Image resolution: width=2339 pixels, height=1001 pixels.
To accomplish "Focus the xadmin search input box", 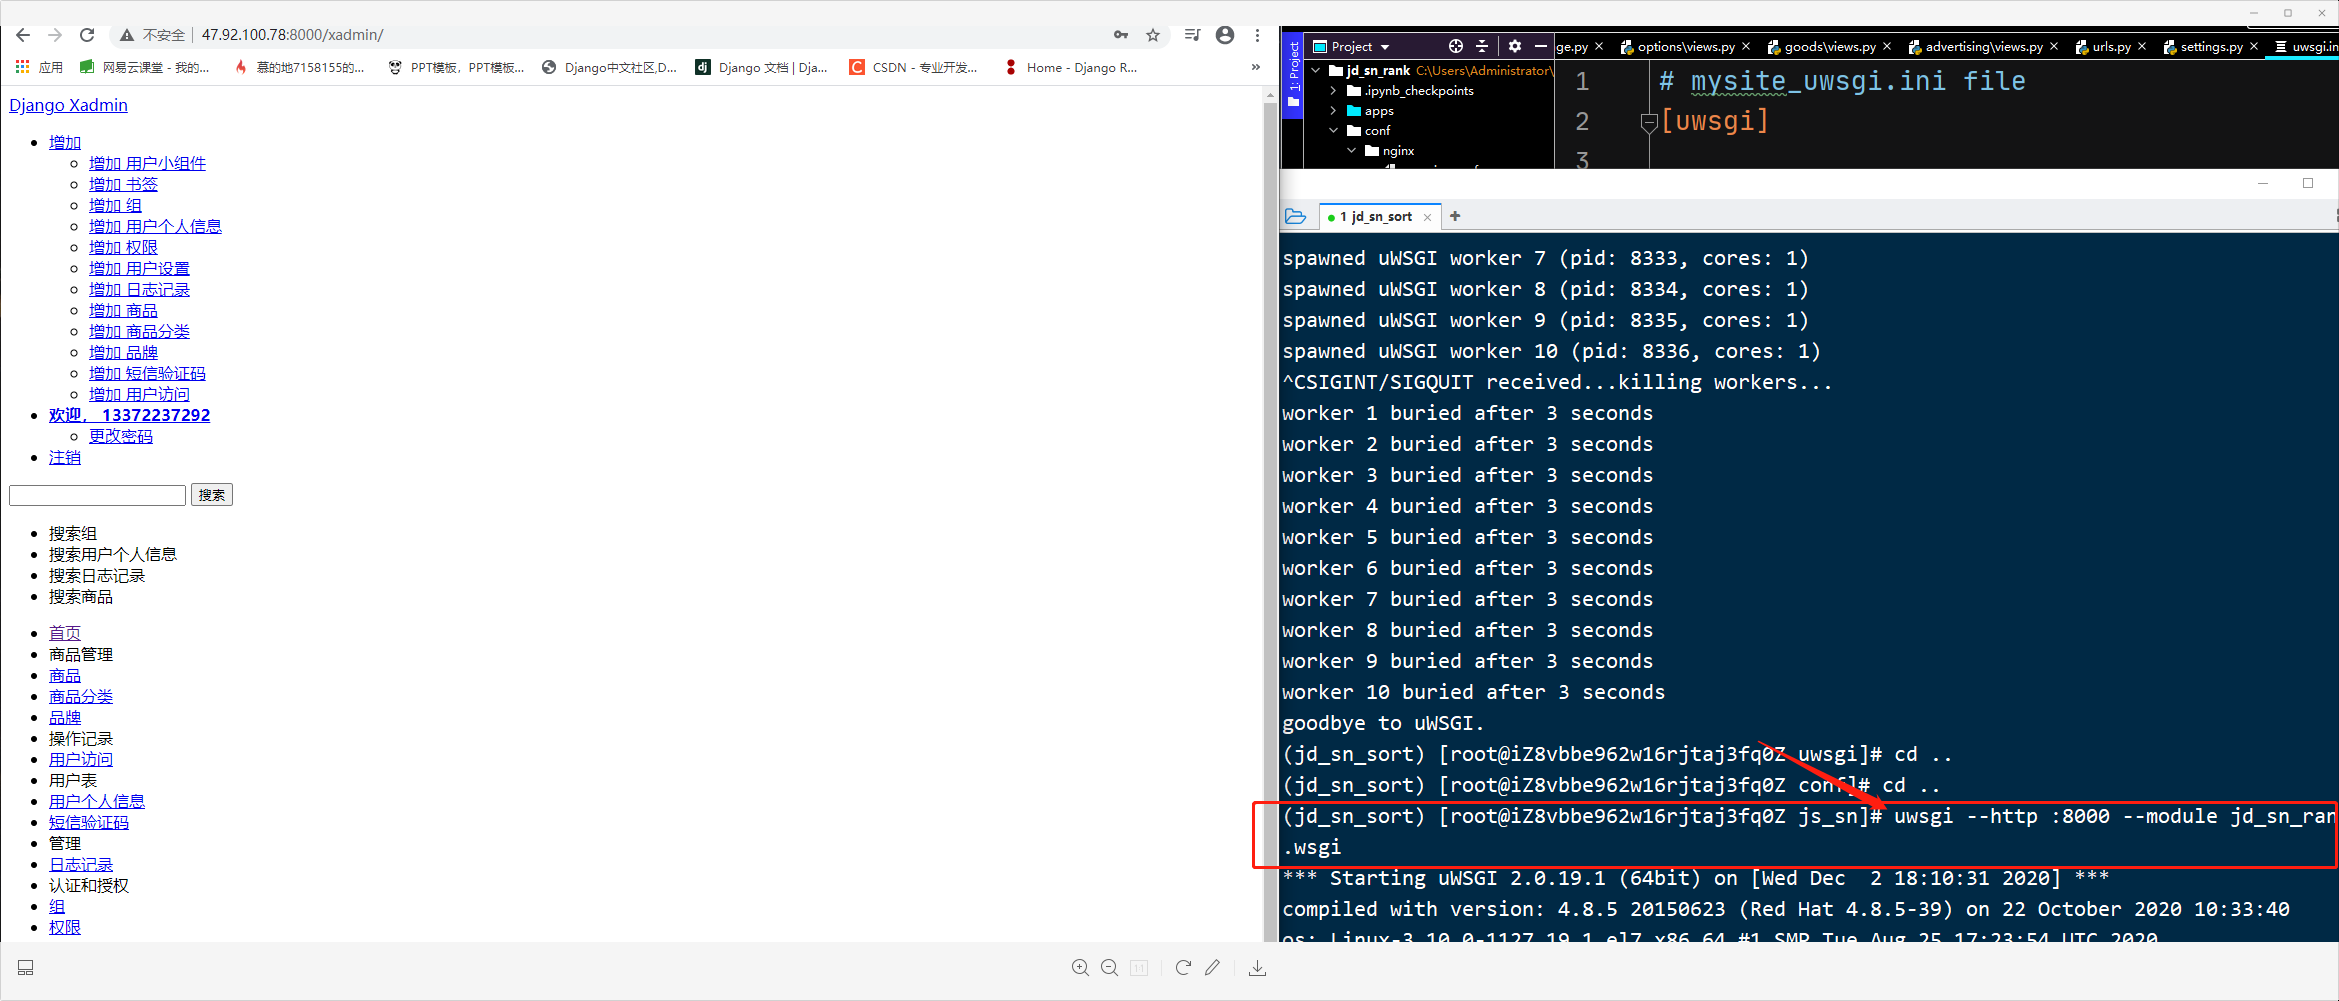I will pos(97,495).
